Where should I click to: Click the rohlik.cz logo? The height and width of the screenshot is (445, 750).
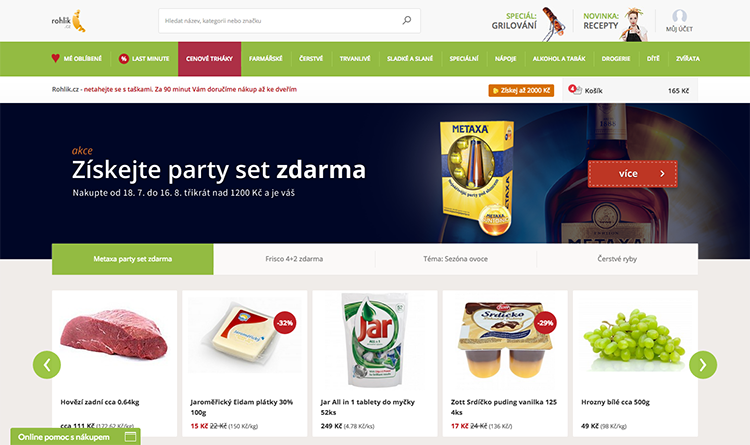pos(68,21)
